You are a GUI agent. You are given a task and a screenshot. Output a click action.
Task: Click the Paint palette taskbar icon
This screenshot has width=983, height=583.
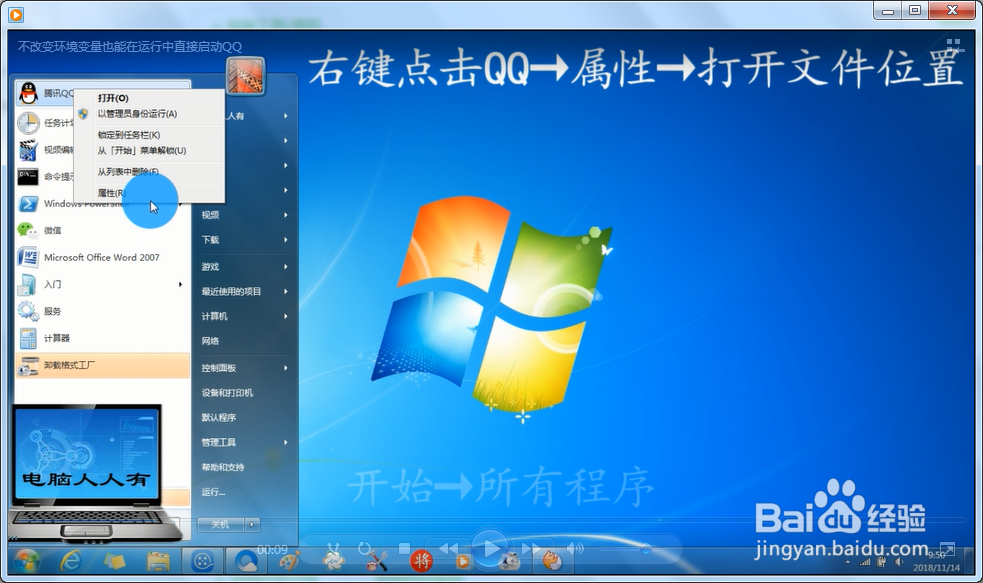coord(290,561)
